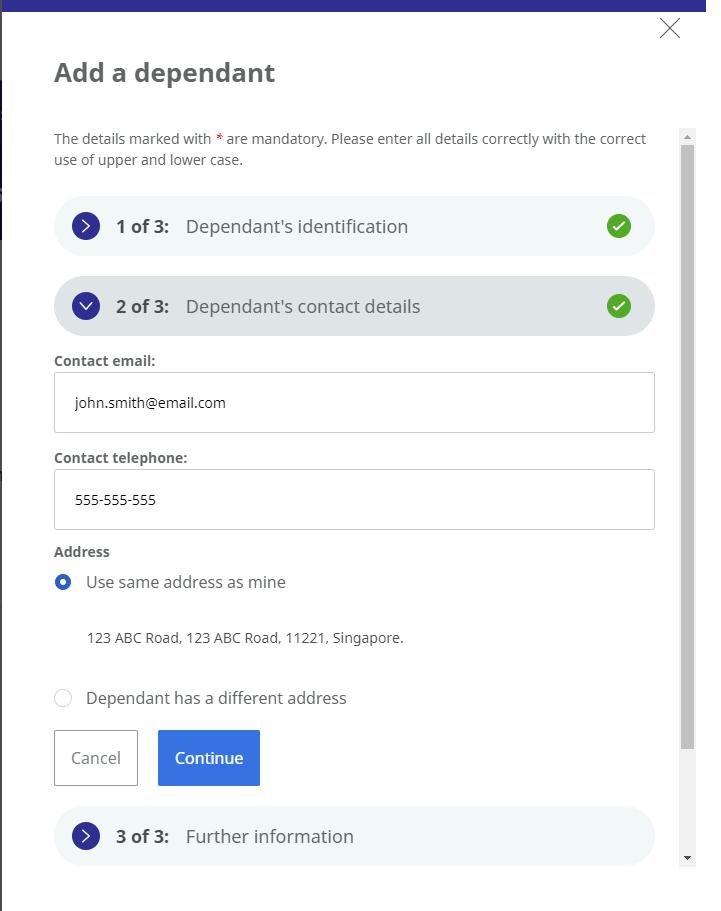Expand step 1 chevron icon
This screenshot has width=721, height=911.
86,226
